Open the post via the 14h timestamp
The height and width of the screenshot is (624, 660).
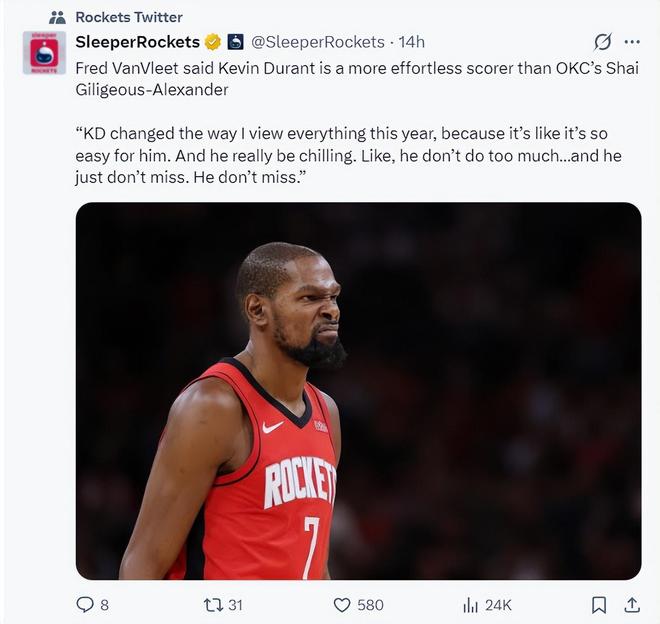(411, 42)
